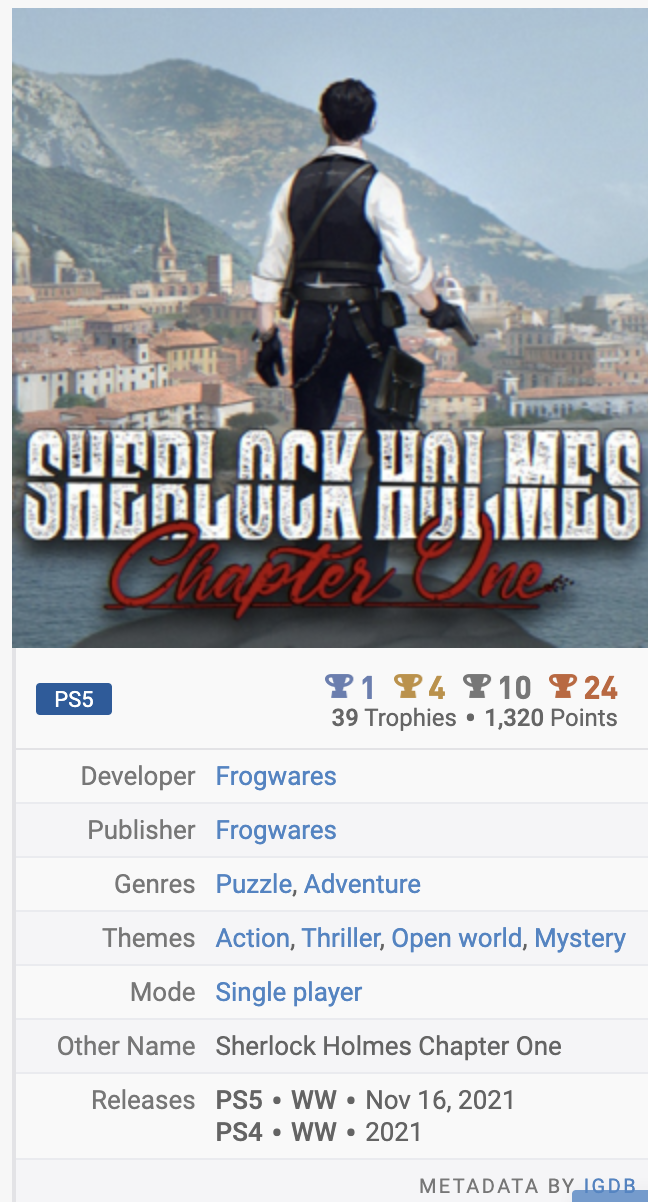Open the Single player mode link
The image size is (648, 1202).
(289, 992)
